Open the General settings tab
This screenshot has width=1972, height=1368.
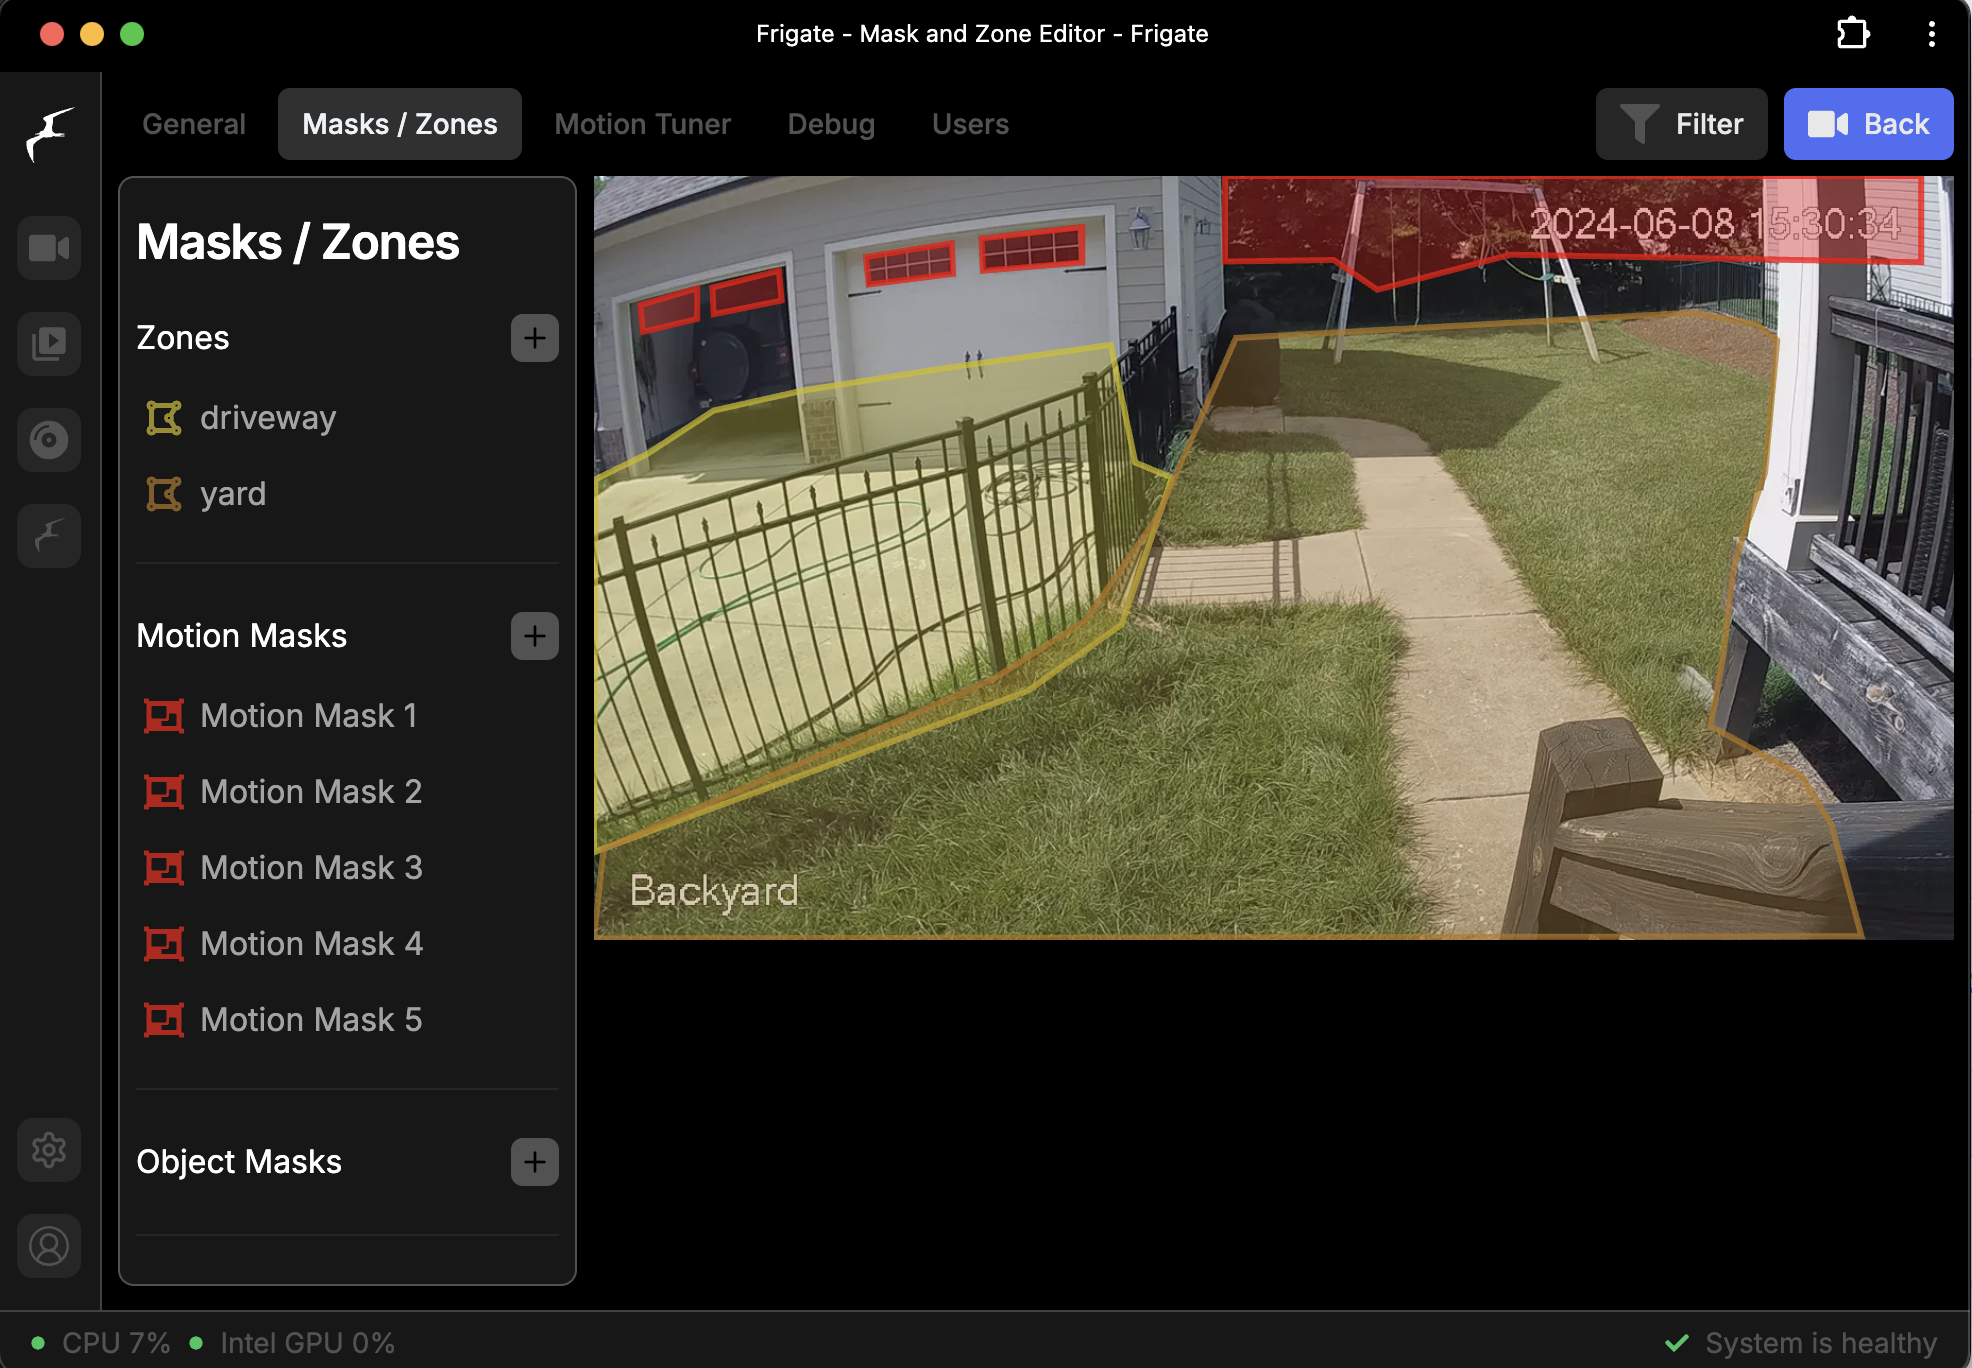point(194,124)
